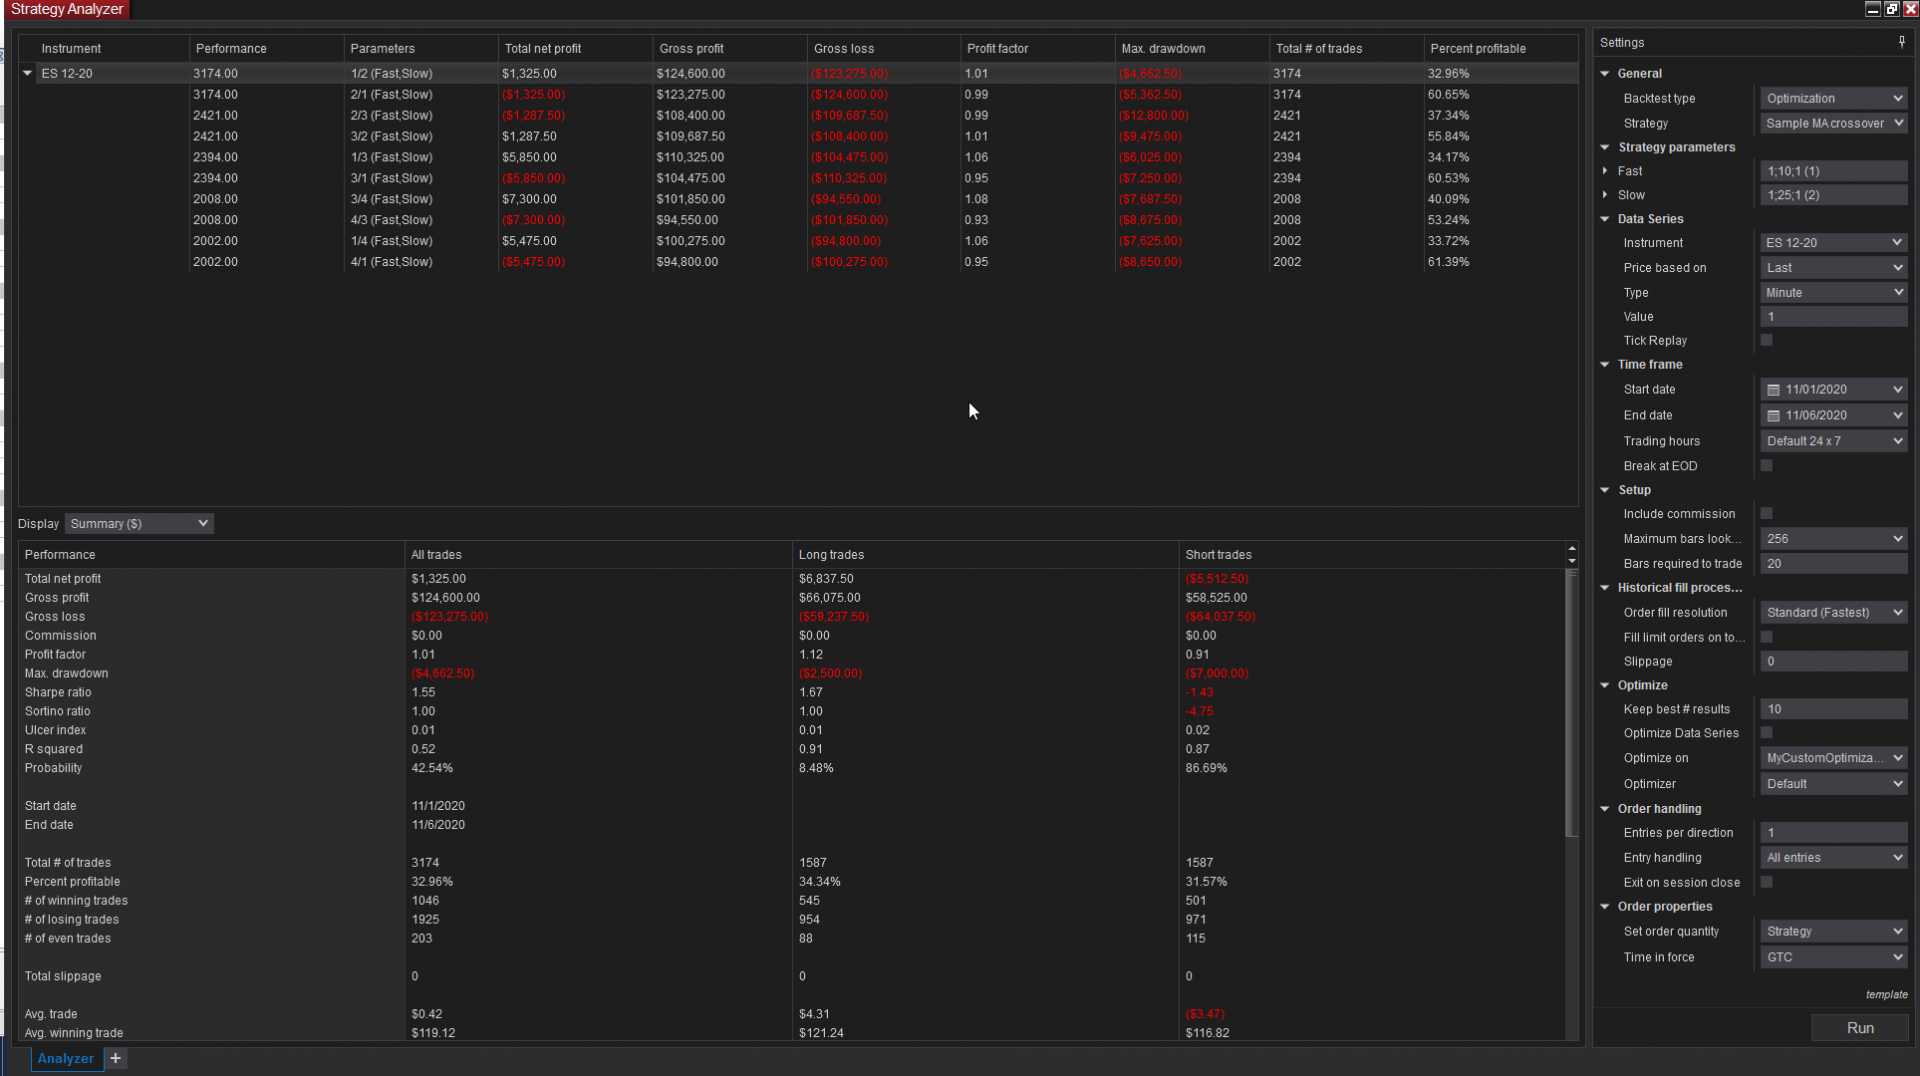Screen dimensions: 1920x1076
Task: Collapse the Historical fill processing section
Action: (1605, 588)
